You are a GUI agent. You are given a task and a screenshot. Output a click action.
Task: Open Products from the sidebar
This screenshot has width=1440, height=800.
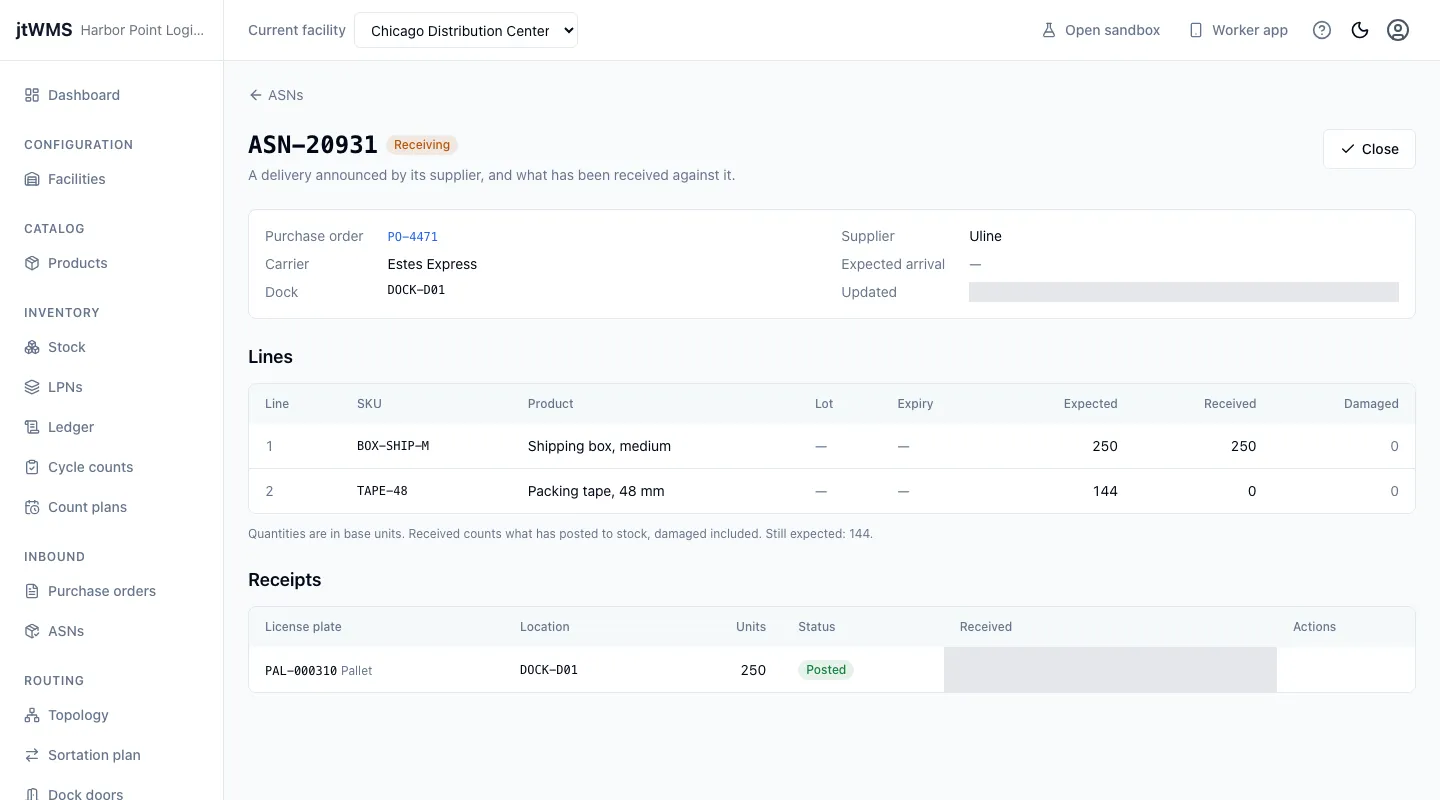111,263
